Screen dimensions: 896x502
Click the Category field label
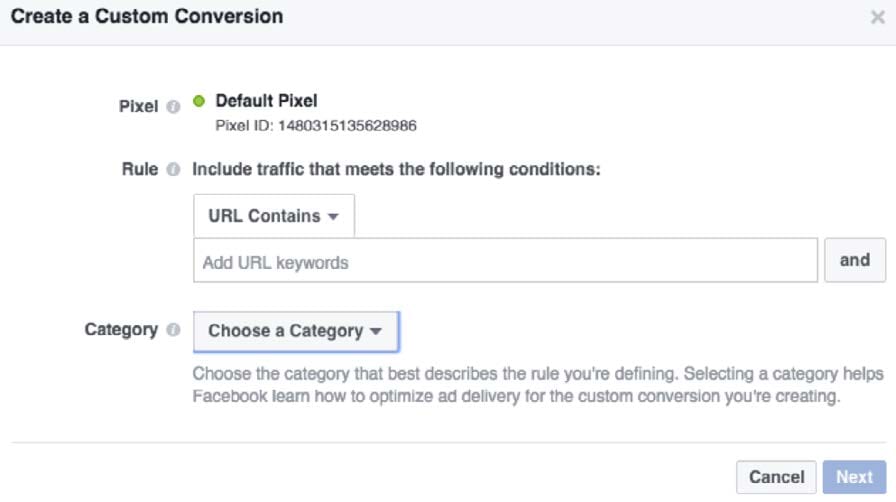click(121, 329)
